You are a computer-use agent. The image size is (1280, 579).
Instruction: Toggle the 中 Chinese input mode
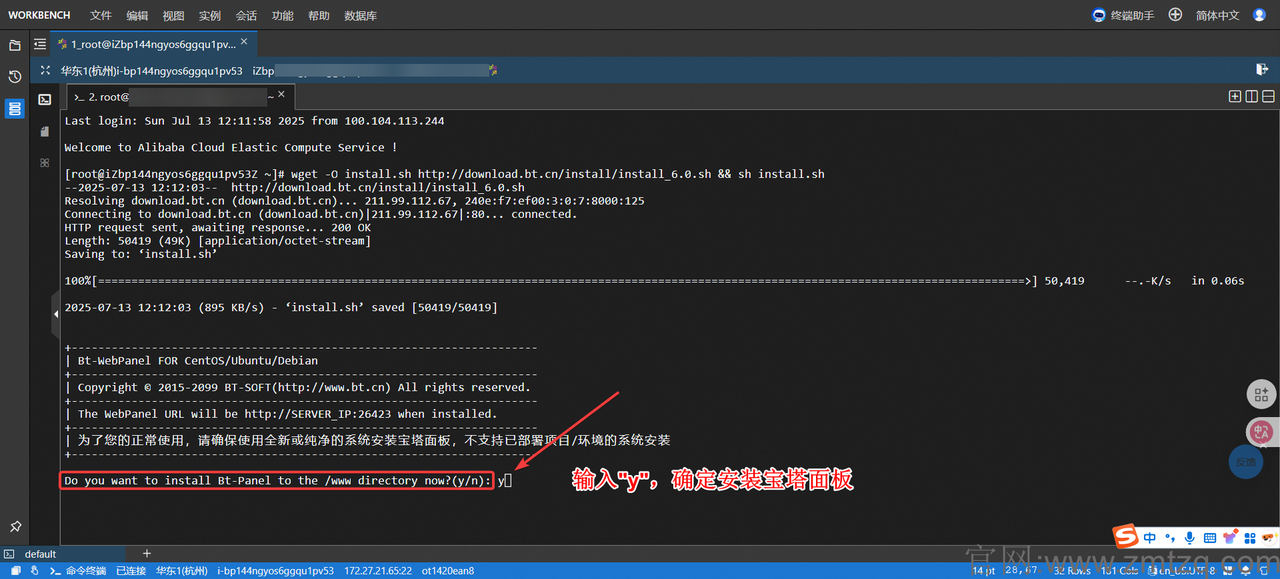[x=1150, y=537]
